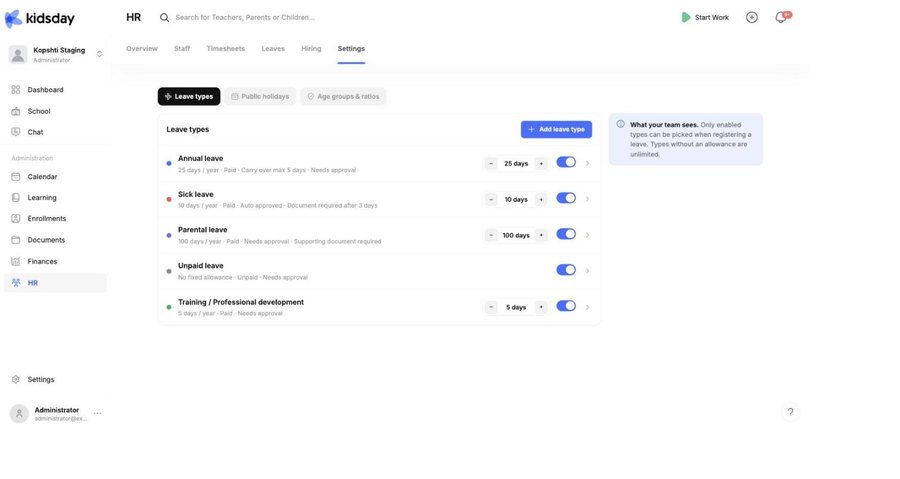Click the 10 days Sick leave value

coord(516,199)
